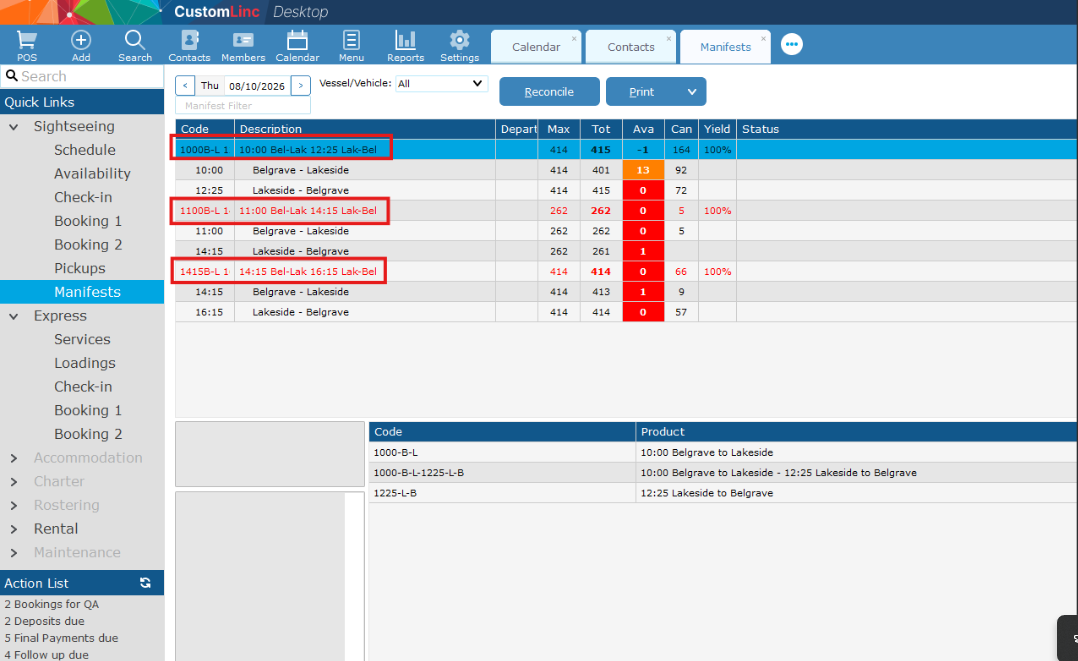Image resolution: width=1078 pixels, height=661 pixels.
Task: Expand the Maintenance section
Action: [x=14, y=552]
